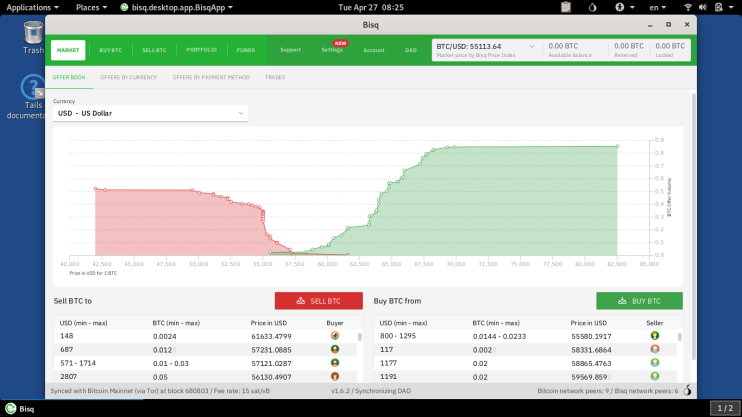Click buyer avatar for 57231.0885 offer
The image size is (742, 417).
click(335, 349)
